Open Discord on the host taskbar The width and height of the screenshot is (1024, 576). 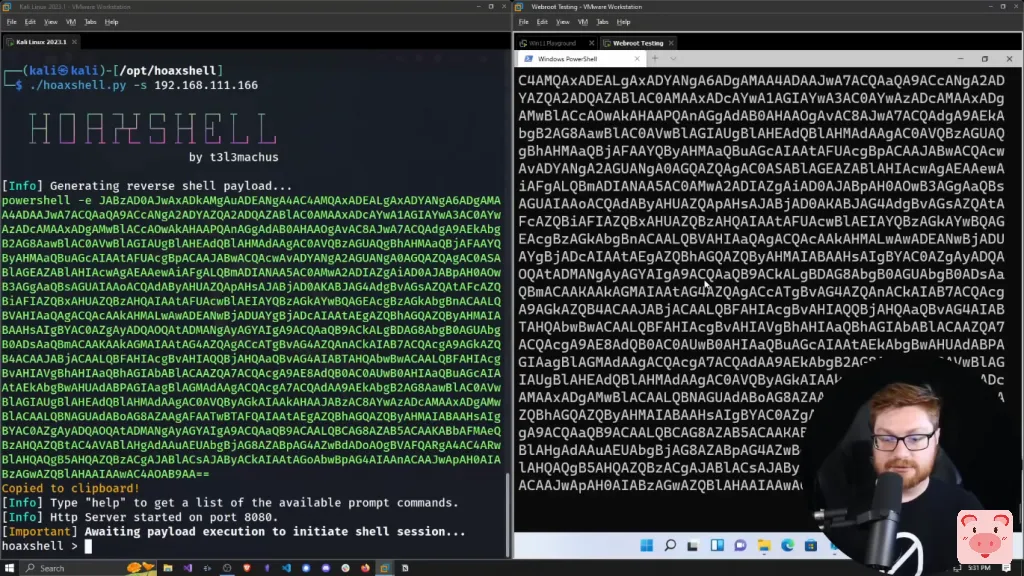325,568
